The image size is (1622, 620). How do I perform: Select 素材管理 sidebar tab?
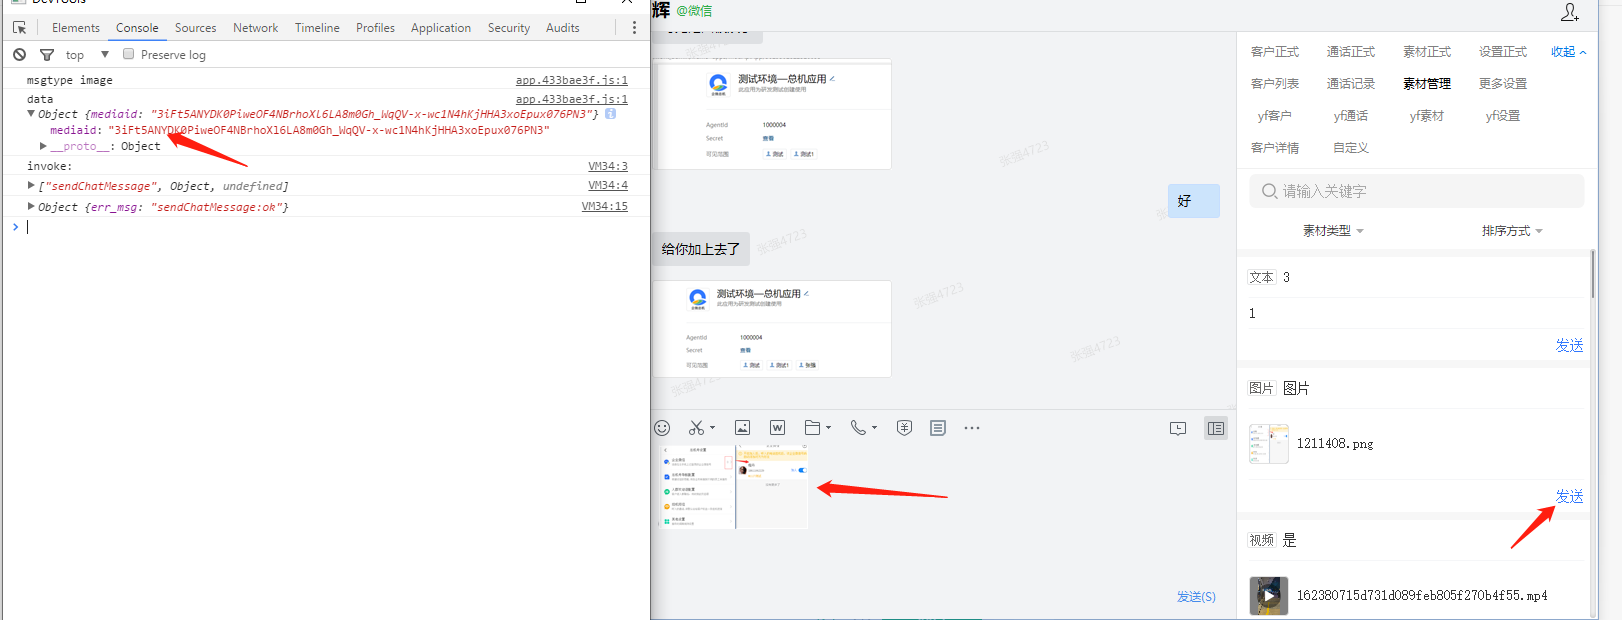[1427, 84]
